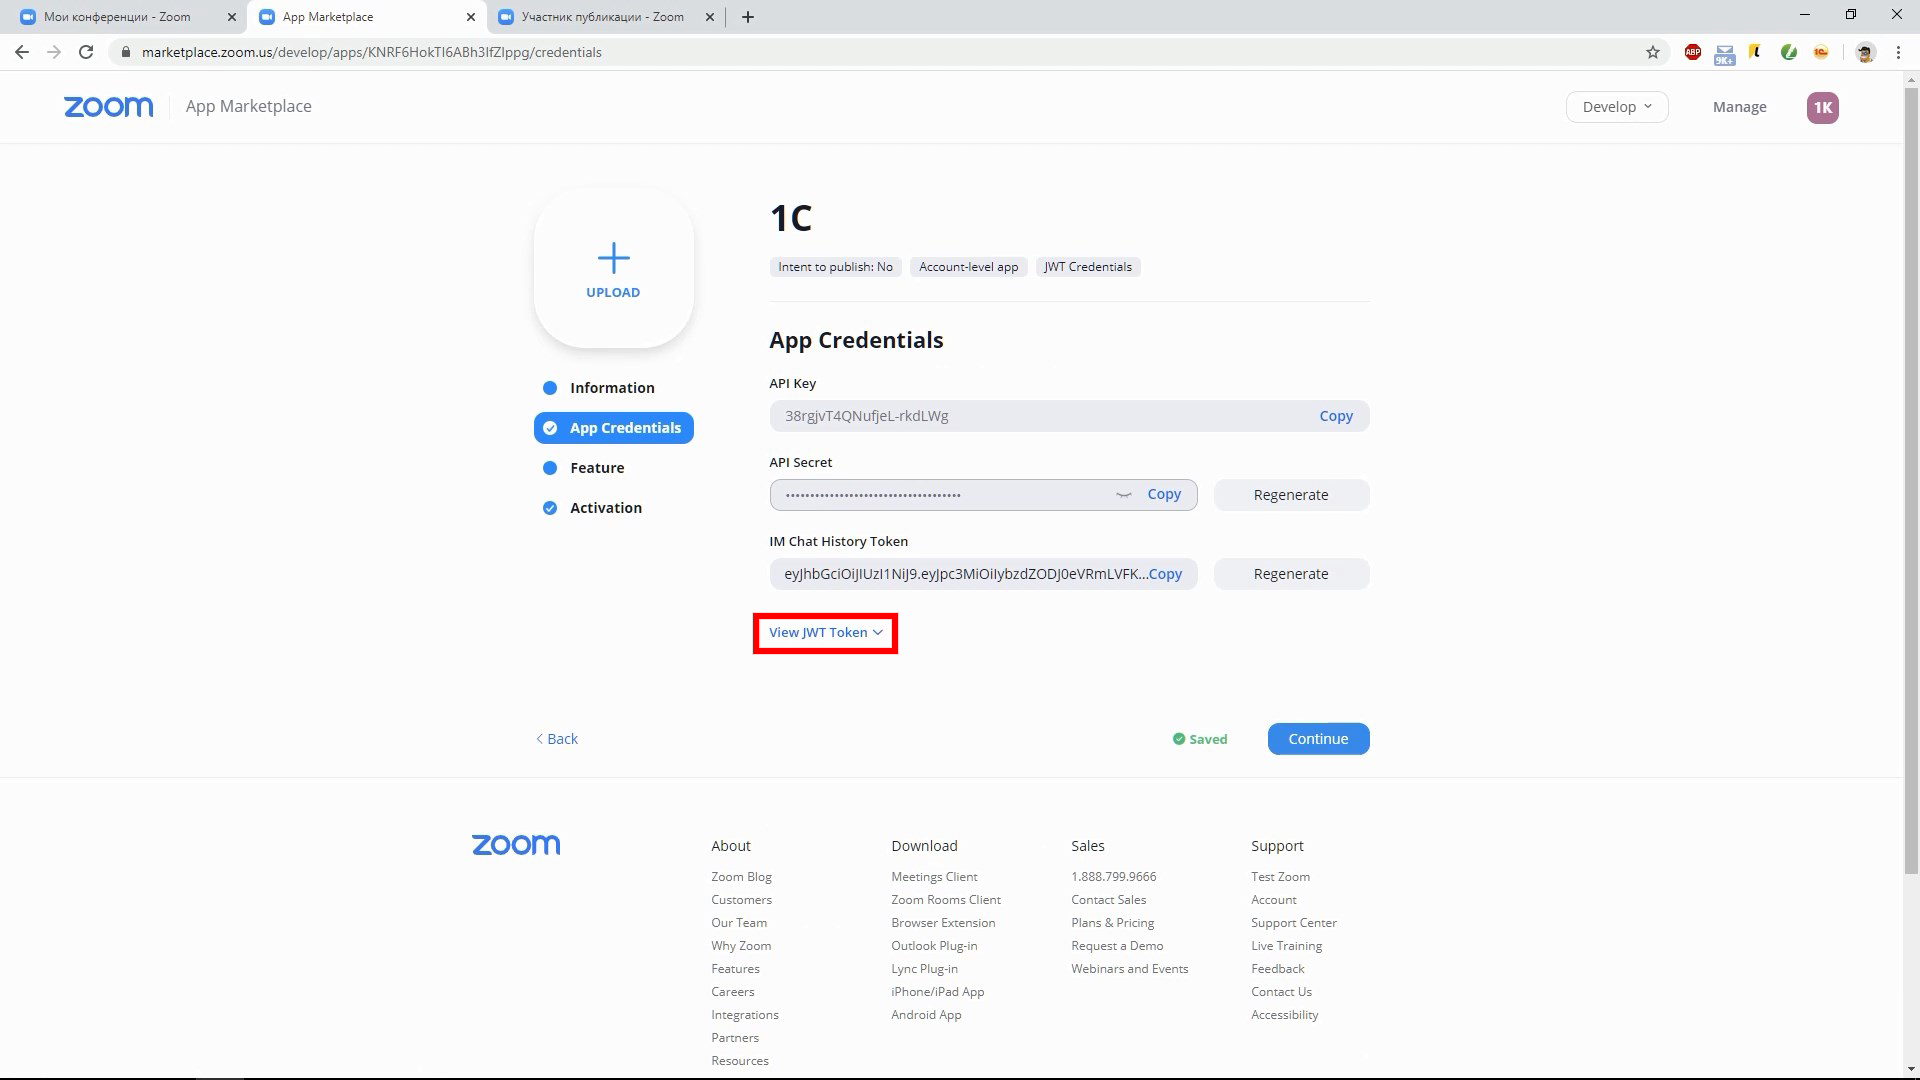Image resolution: width=1920 pixels, height=1080 pixels.
Task: Click the Back link
Action: click(x=557, y=739)
